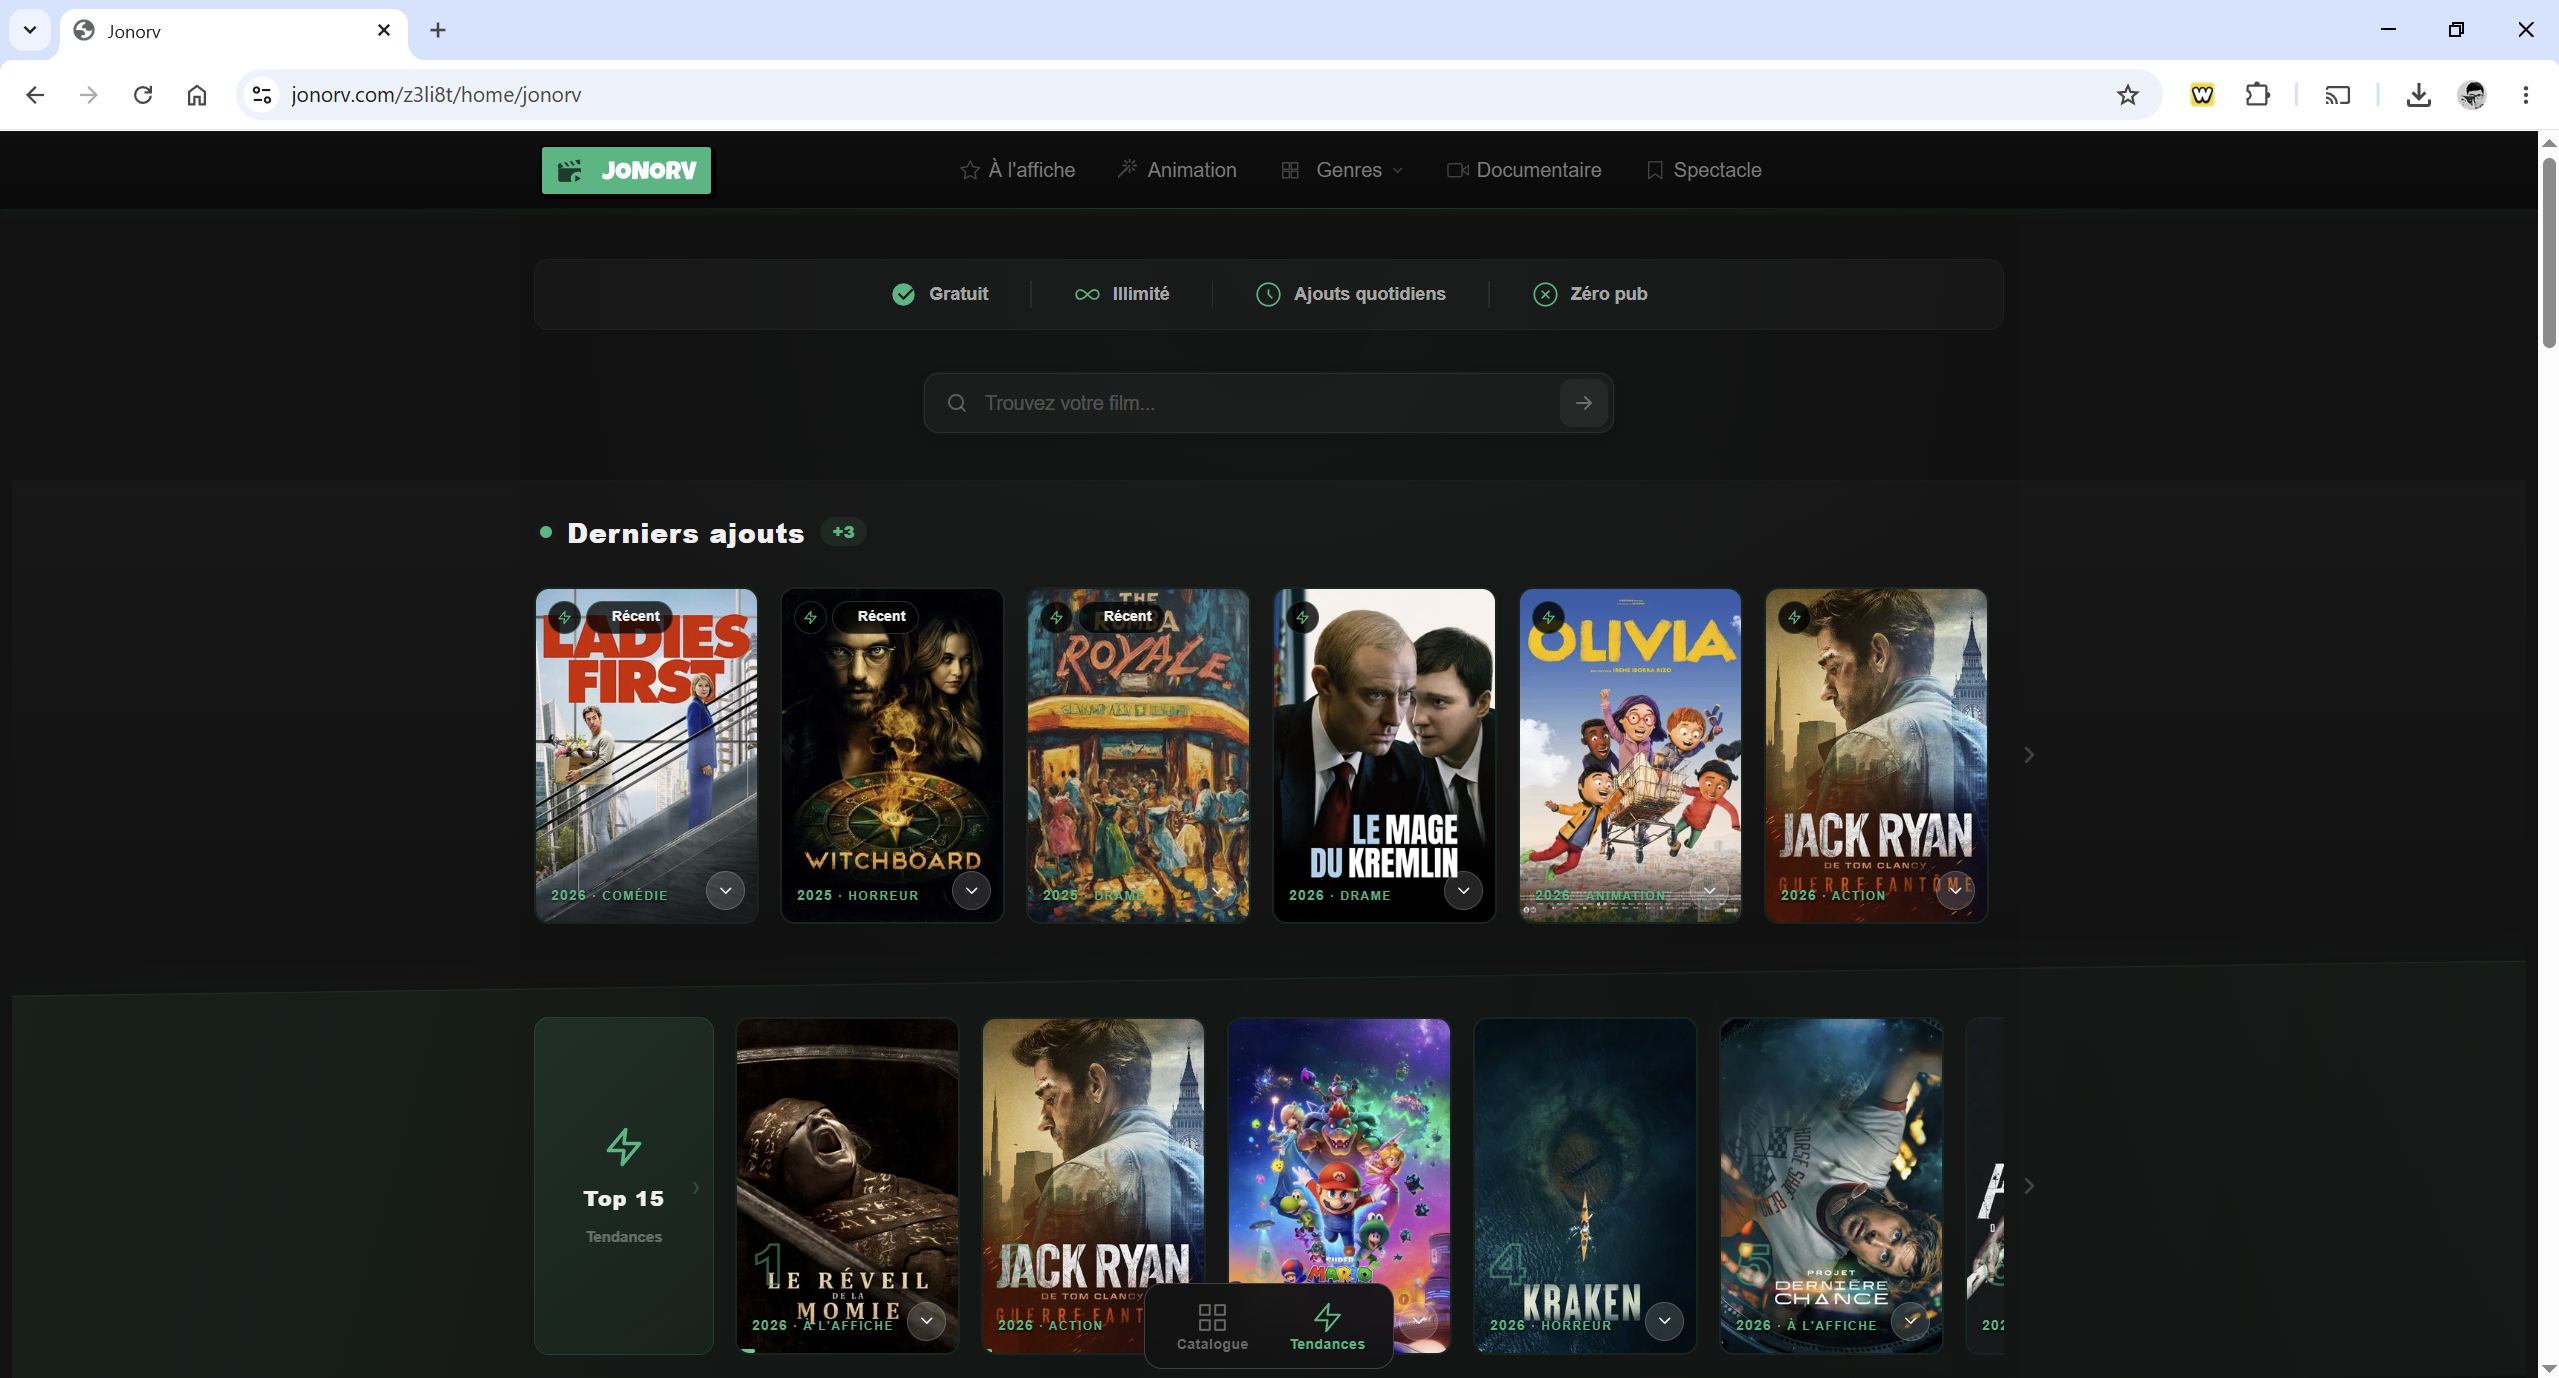This screenshot has width=2559, height=1378.
Task: Show browser downloads
Action: pyautogui.click(x=2418, y=95)
